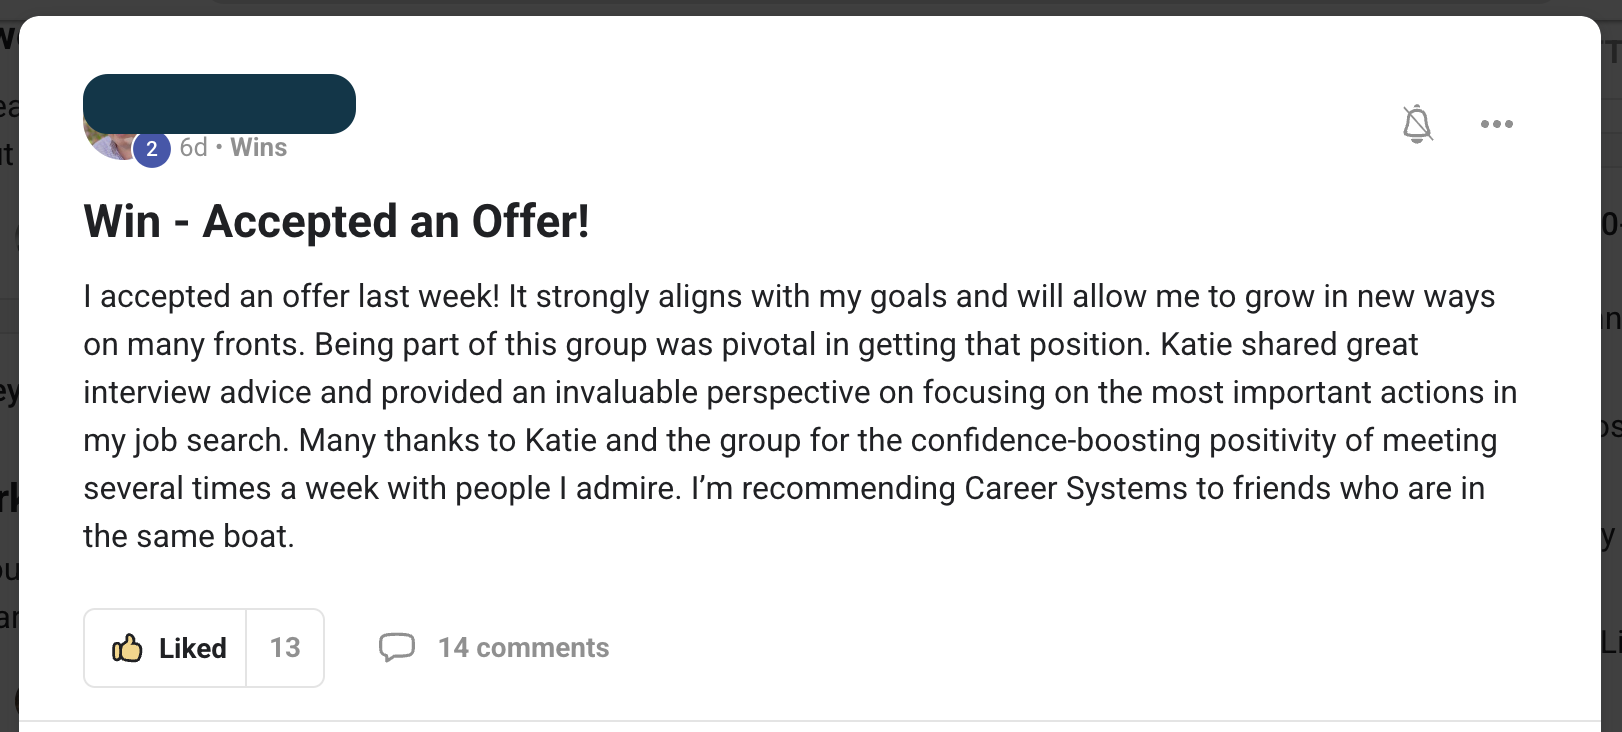Unlike the post via the Liked label
This screenshot has height=732, width=1622.
tap(192, 648)
